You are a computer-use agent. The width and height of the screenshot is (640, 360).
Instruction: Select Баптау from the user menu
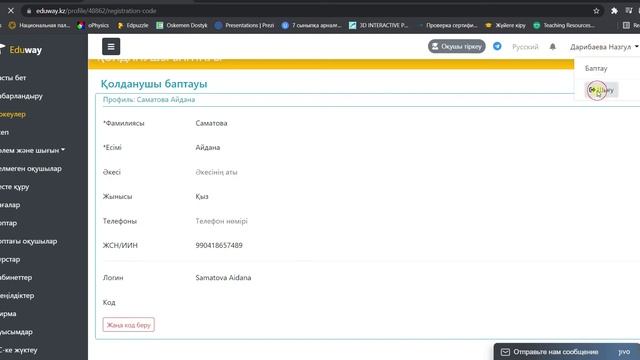[596, 68]
